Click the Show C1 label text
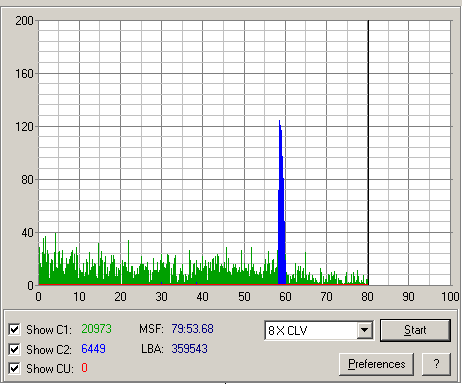Screen dimensions: 462x384 click(x=49, y=330)
